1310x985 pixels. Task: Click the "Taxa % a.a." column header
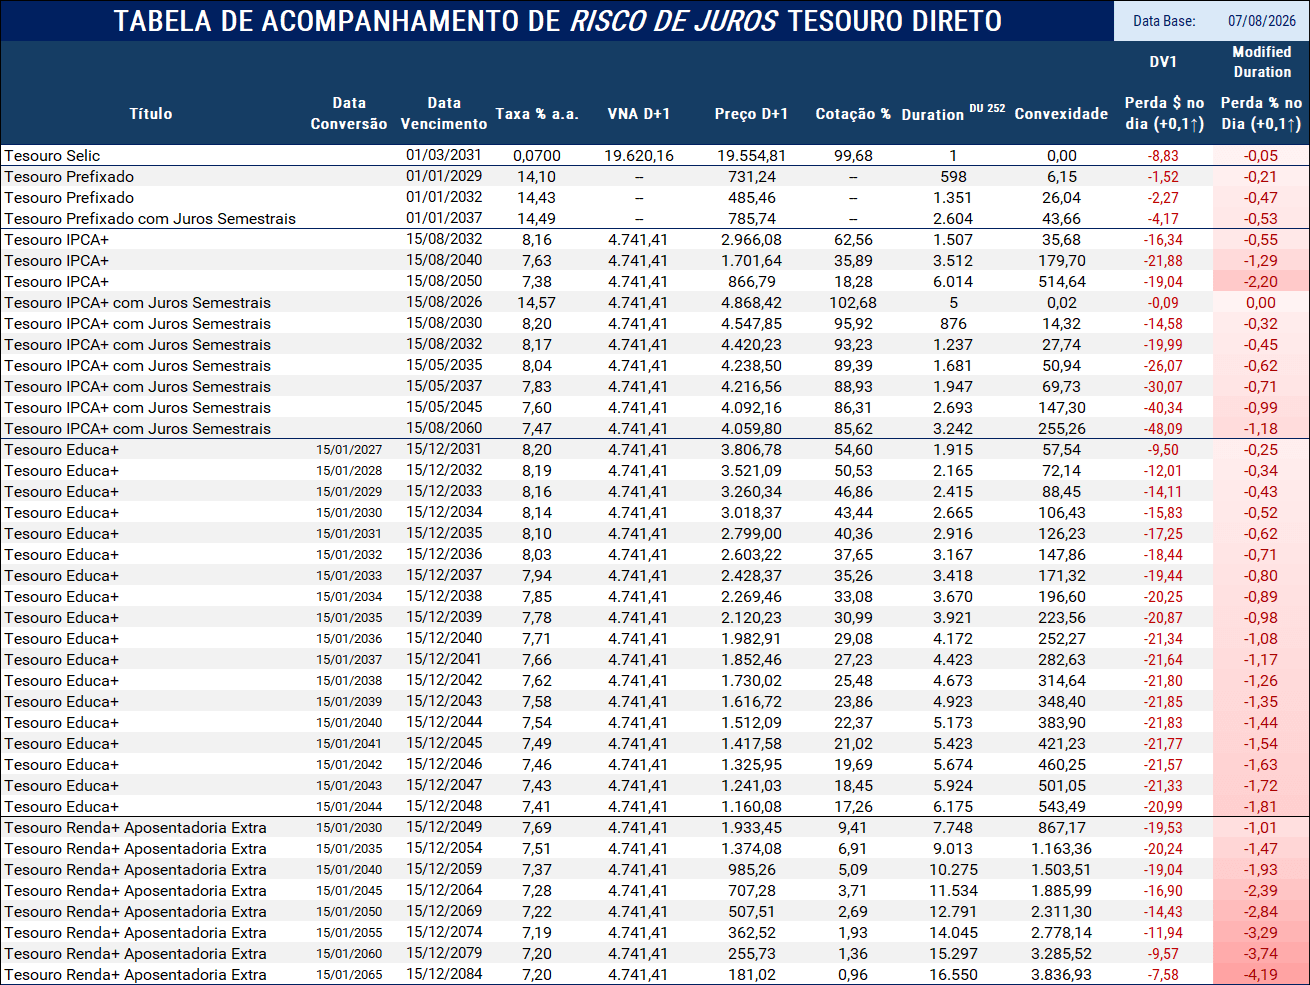(537, 114)
